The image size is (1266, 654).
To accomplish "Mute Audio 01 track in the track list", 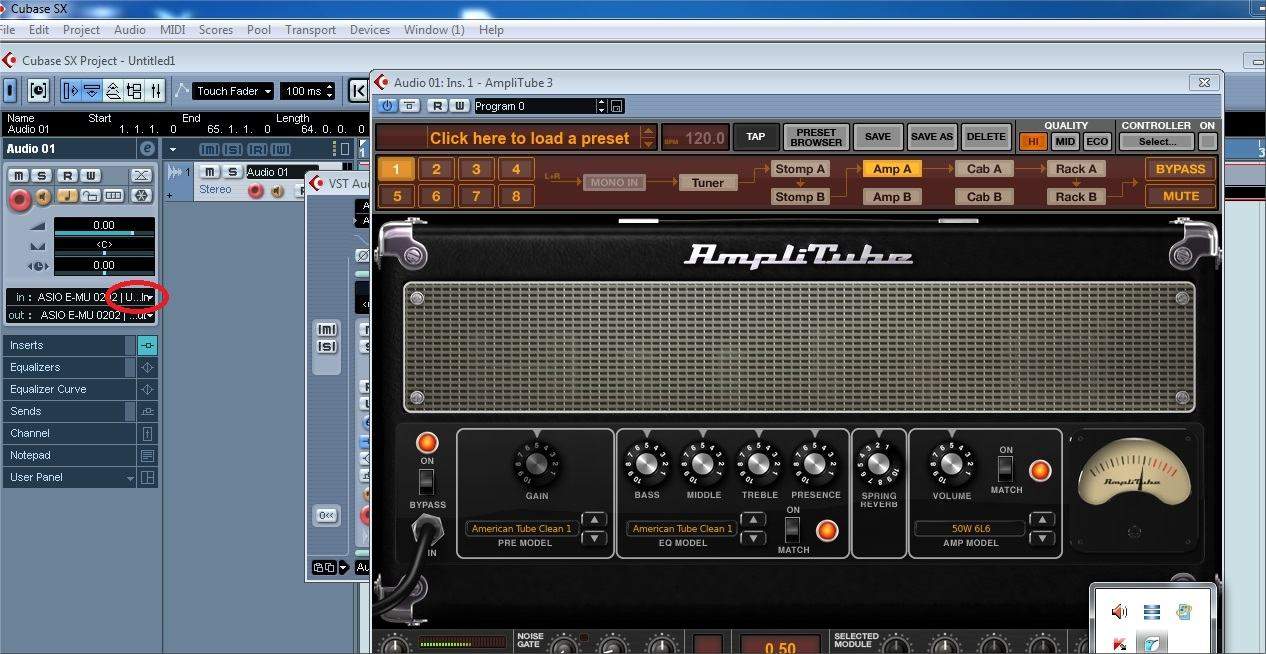I will pos(210,173).
